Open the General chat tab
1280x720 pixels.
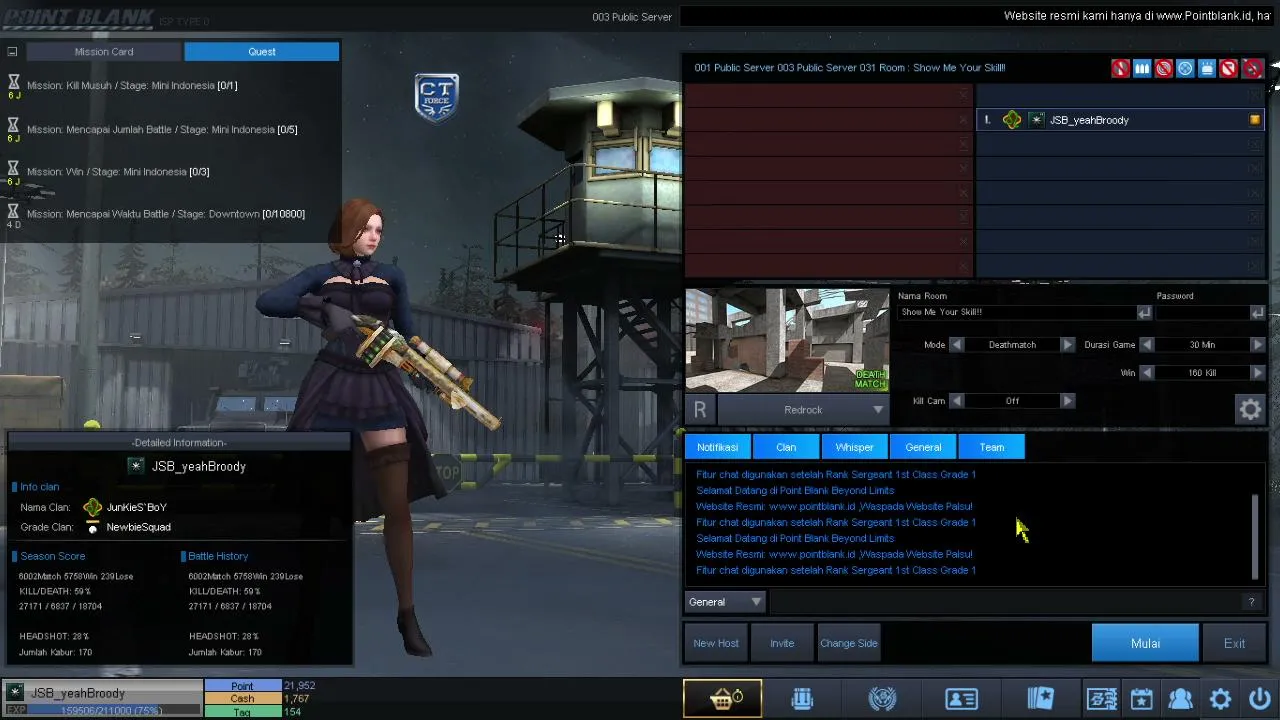click(x=923, y=447)
